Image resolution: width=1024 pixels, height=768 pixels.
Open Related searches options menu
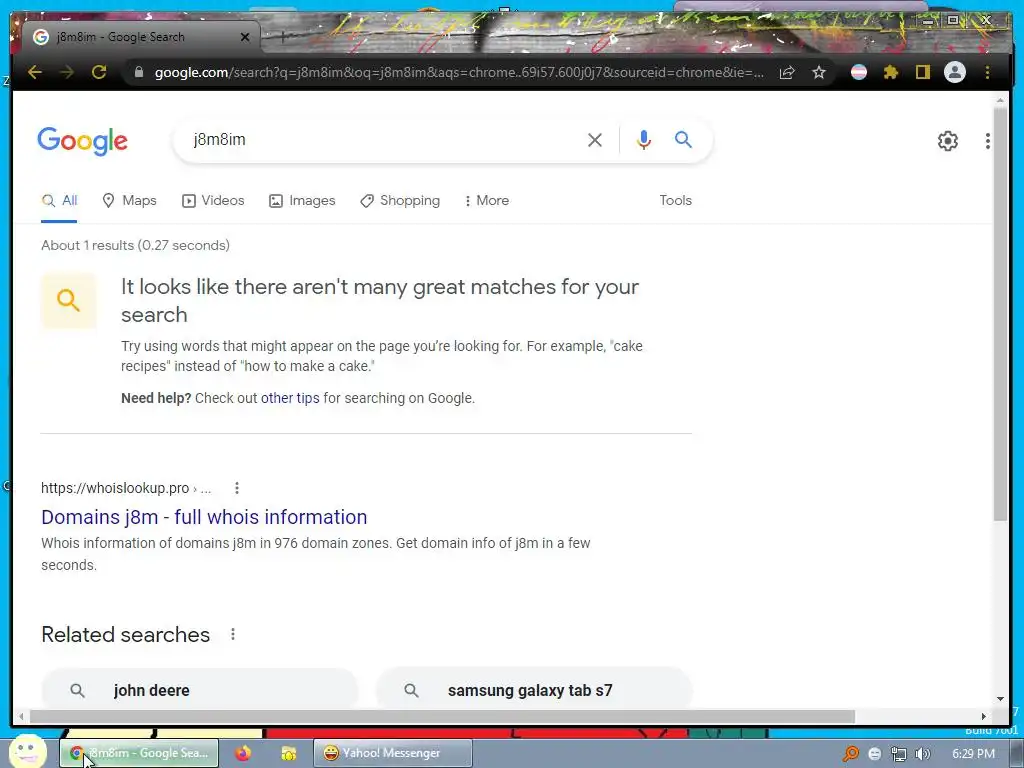click(x=233, y=634)
